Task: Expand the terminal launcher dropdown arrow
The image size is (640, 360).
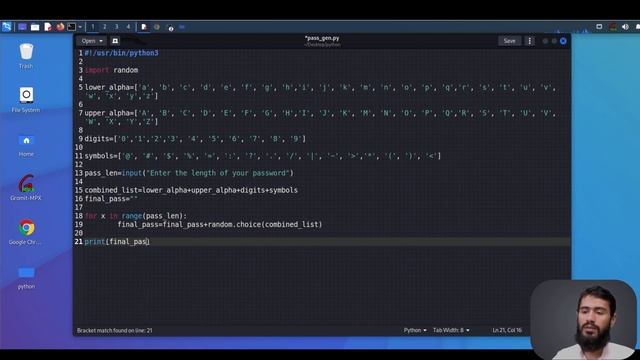Action: point(80,27)
